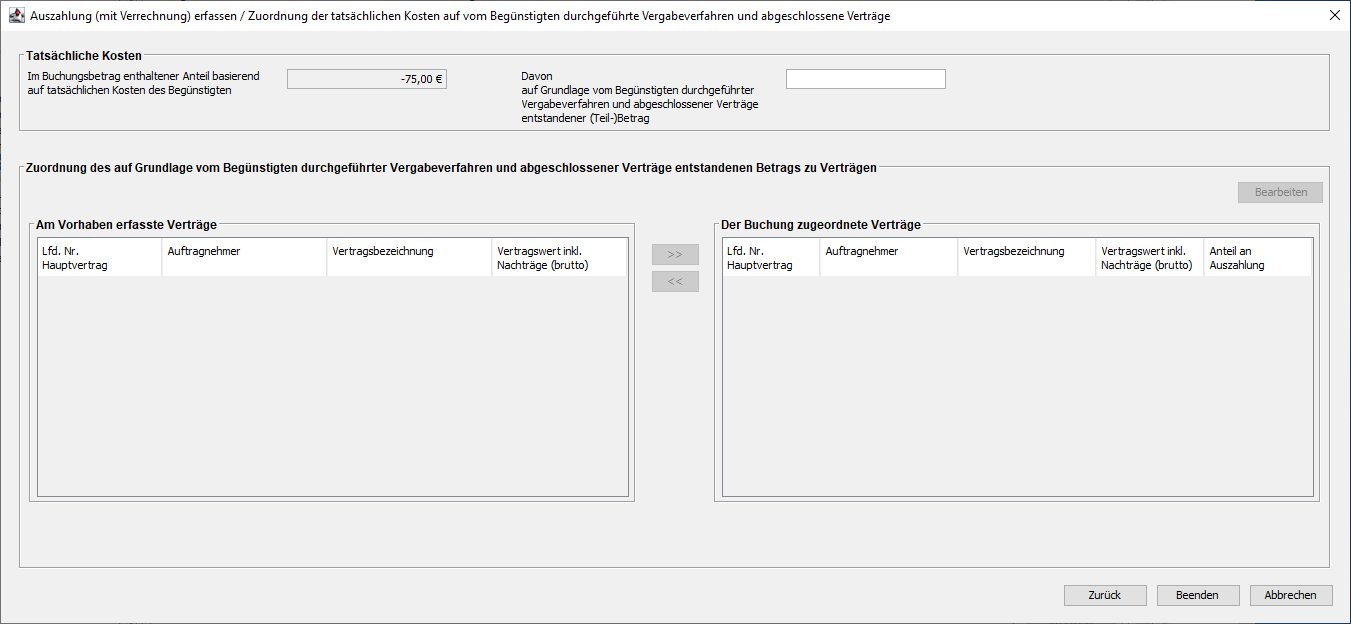Go back with the Zurück button
This screenshot has height=624, width=1351.
click(1105, 595)
